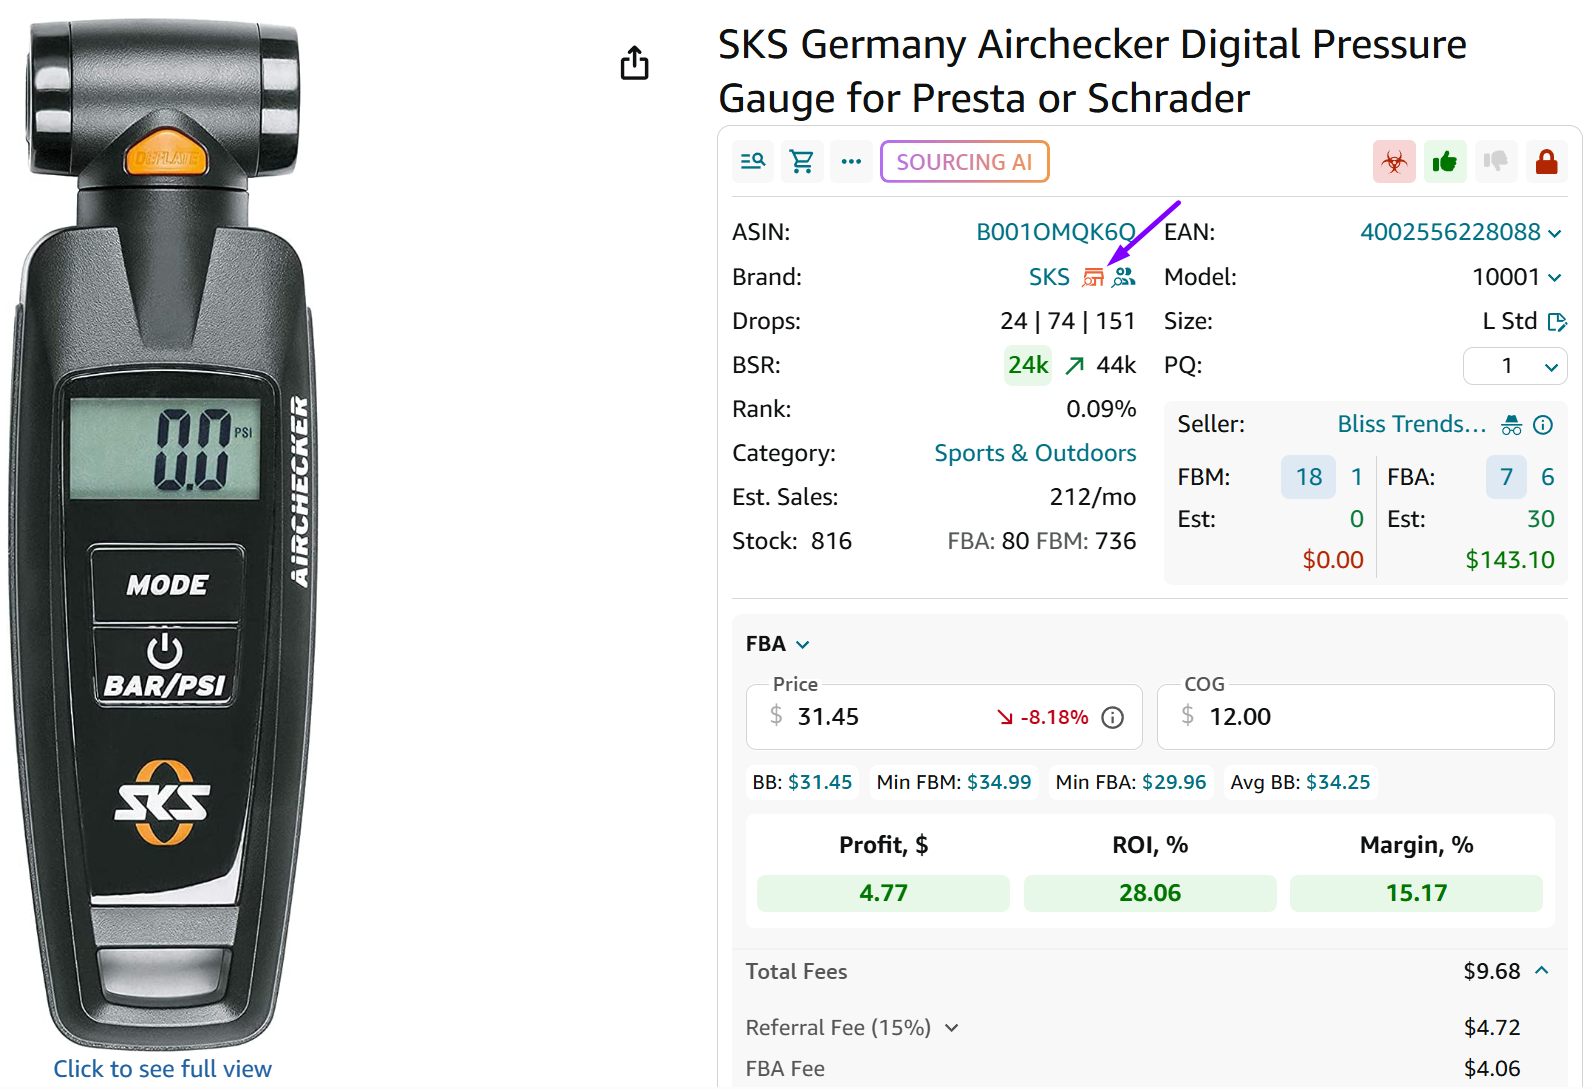This screenshot has width=1592, height=1089.
Task: Open the ellipsis more-options menu
Action: click(x=851, y=161)
